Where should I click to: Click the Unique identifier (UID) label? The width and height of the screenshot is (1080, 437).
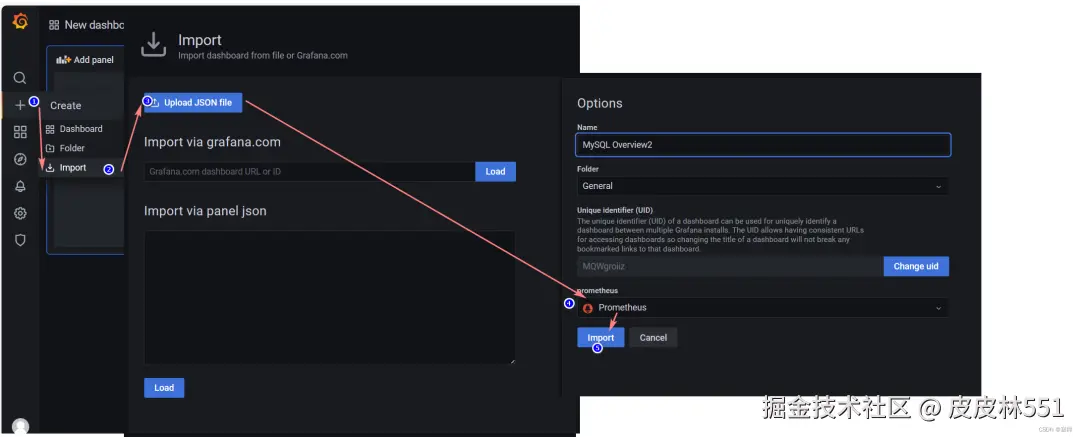point(615,210)
